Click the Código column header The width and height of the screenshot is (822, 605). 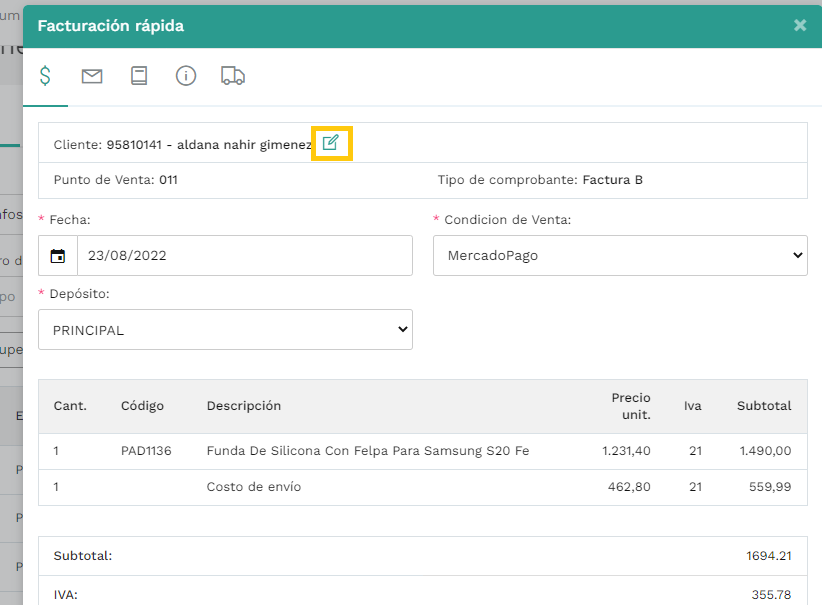pos(143,406)
